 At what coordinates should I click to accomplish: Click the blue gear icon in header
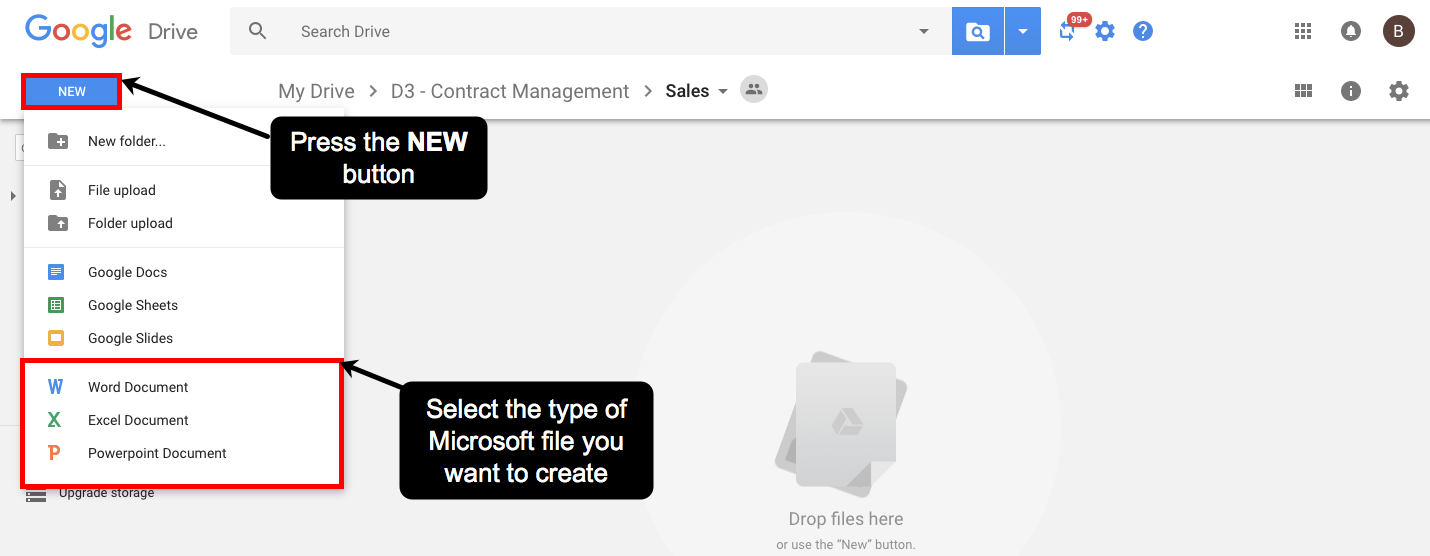(1105, 31)
